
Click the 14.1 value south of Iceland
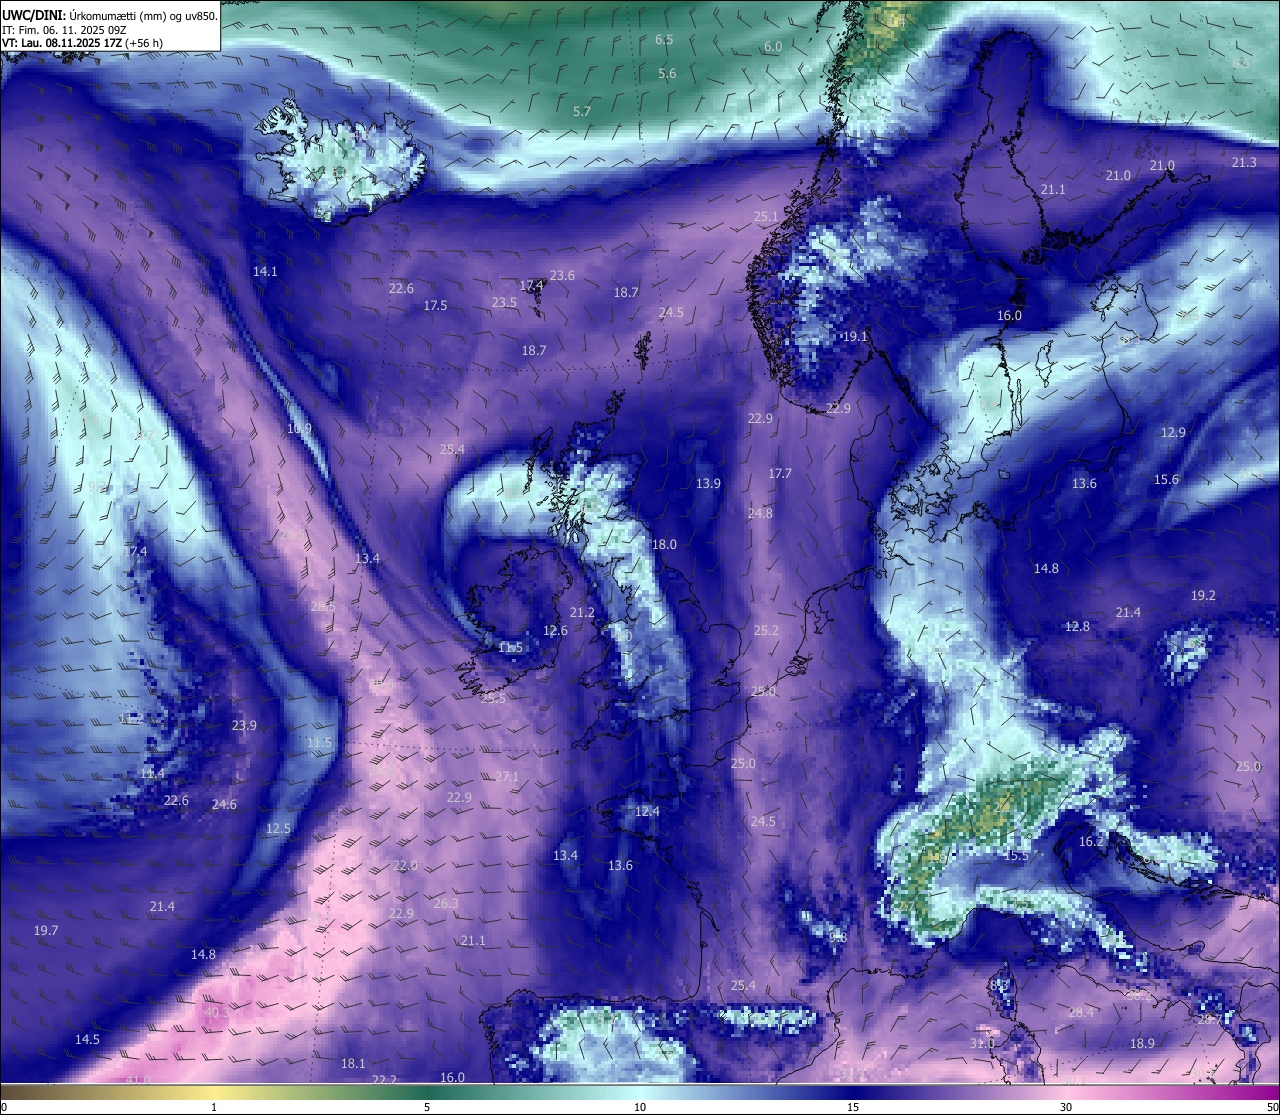(x=265, y=272)
